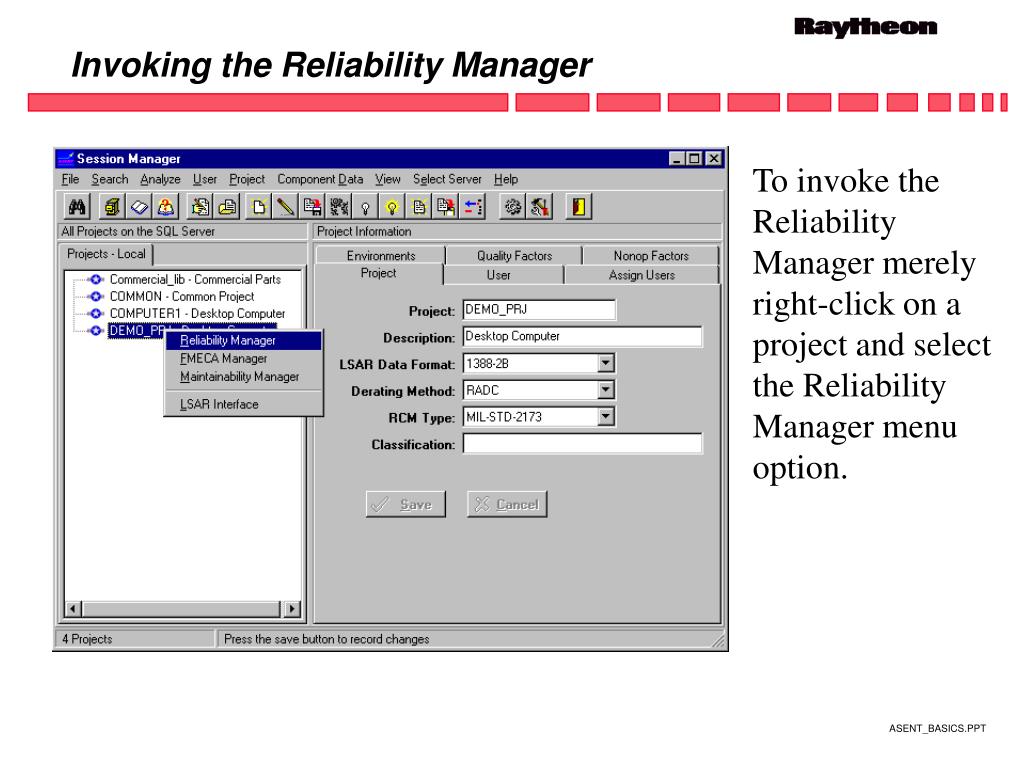Close the Session Manager window

click(x=714, y=159)
